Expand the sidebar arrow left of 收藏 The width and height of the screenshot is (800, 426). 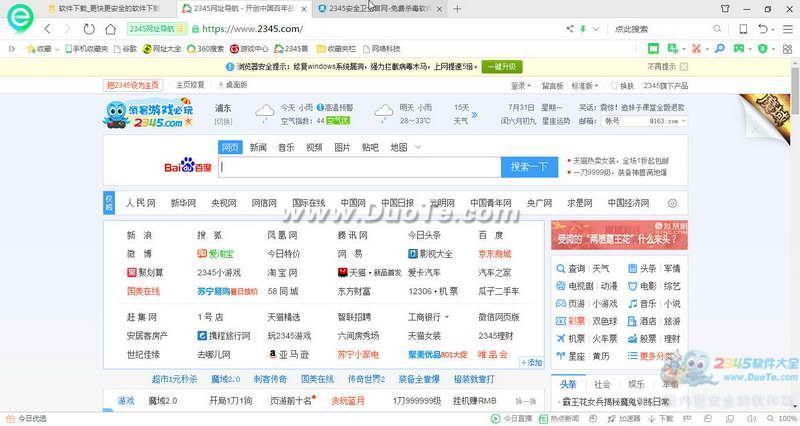tap(12, 49)
